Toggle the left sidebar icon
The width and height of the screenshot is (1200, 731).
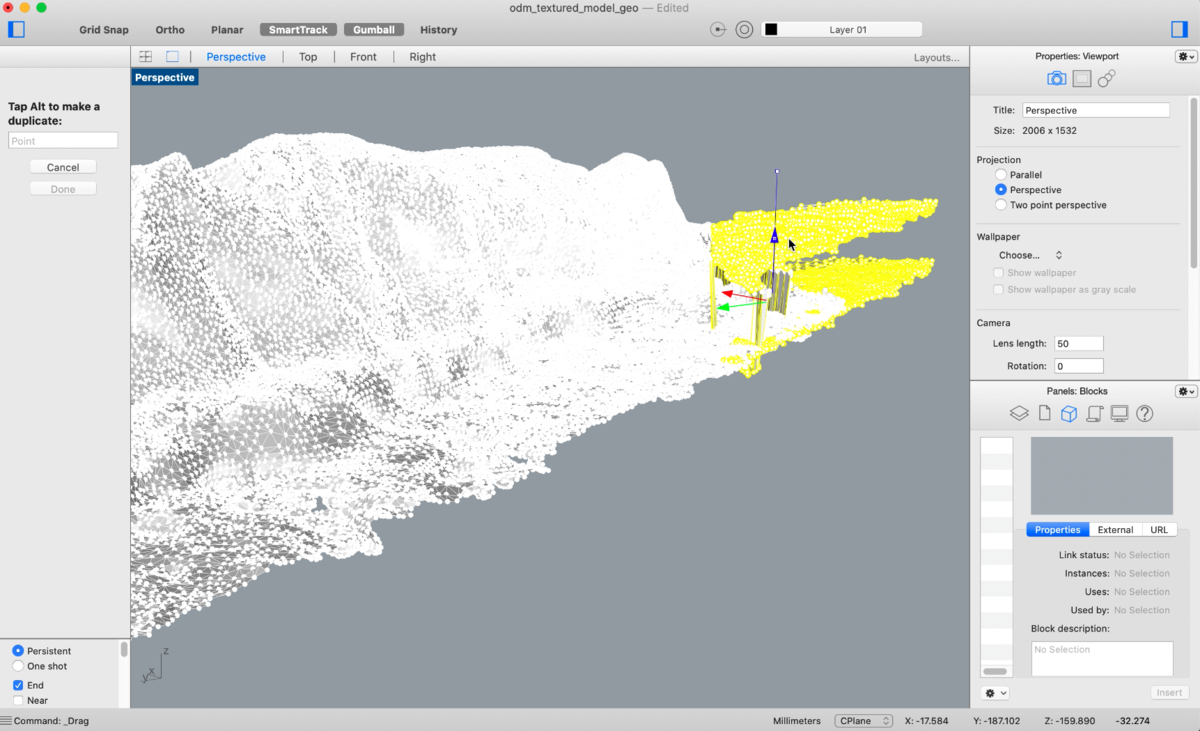click(16, 29)
